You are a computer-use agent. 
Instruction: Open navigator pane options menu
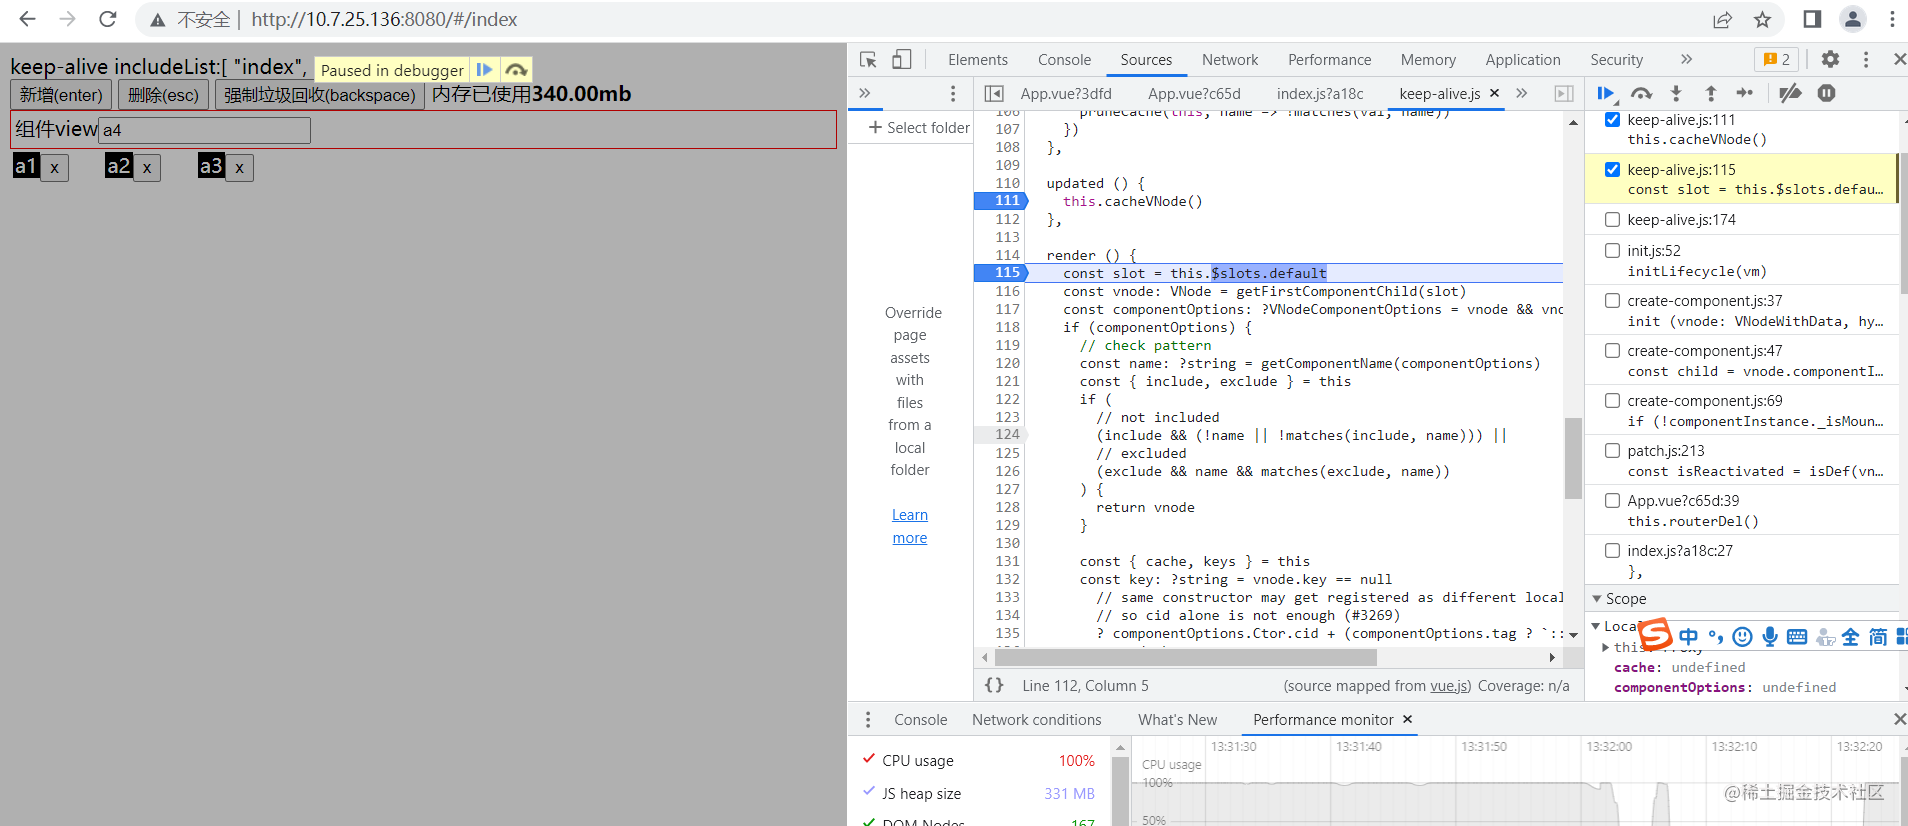pyautogui.click(x=953, y=93)
